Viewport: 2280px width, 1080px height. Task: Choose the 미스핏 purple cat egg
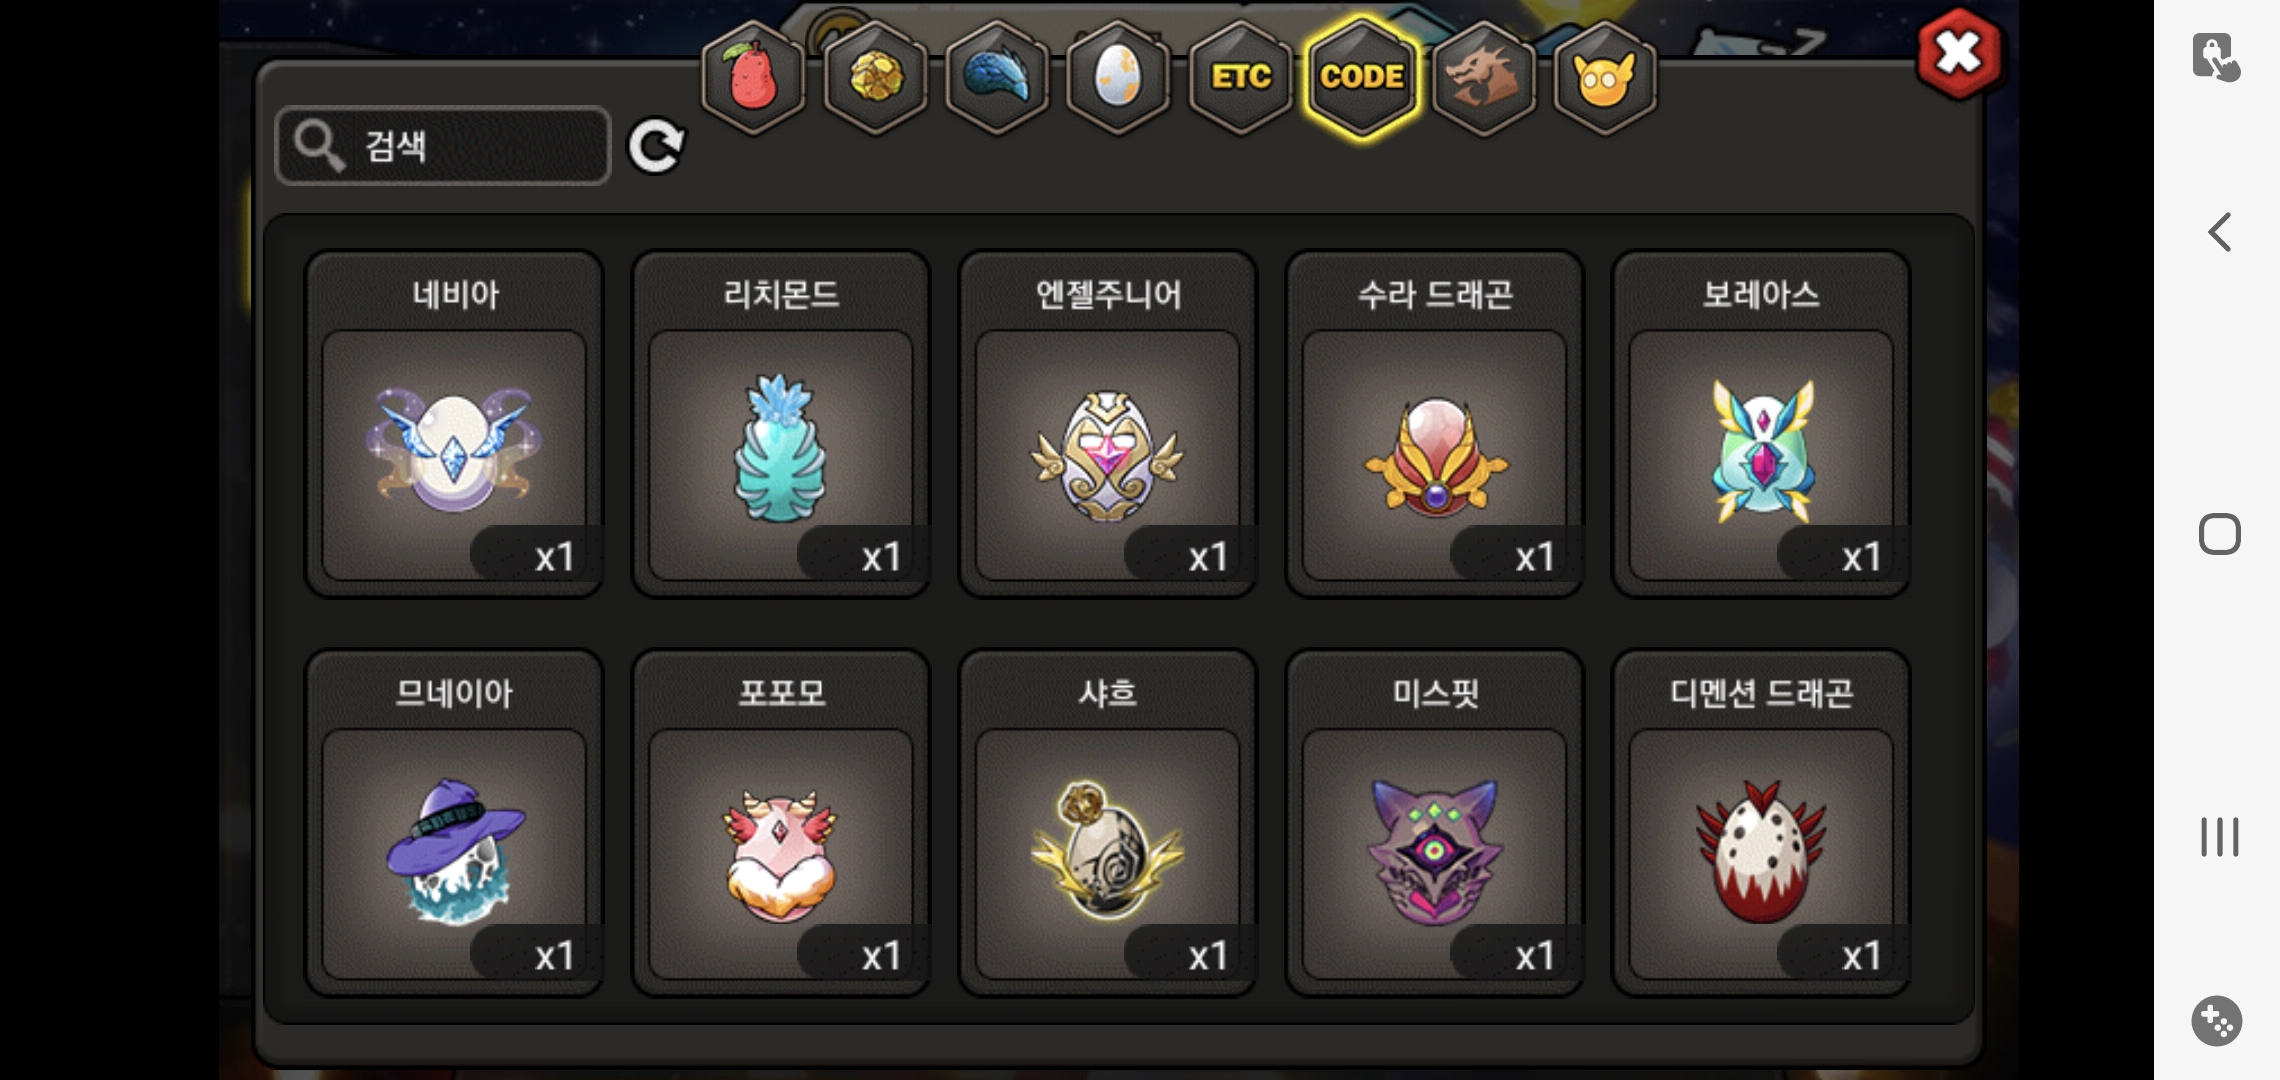pos(1435,823)
